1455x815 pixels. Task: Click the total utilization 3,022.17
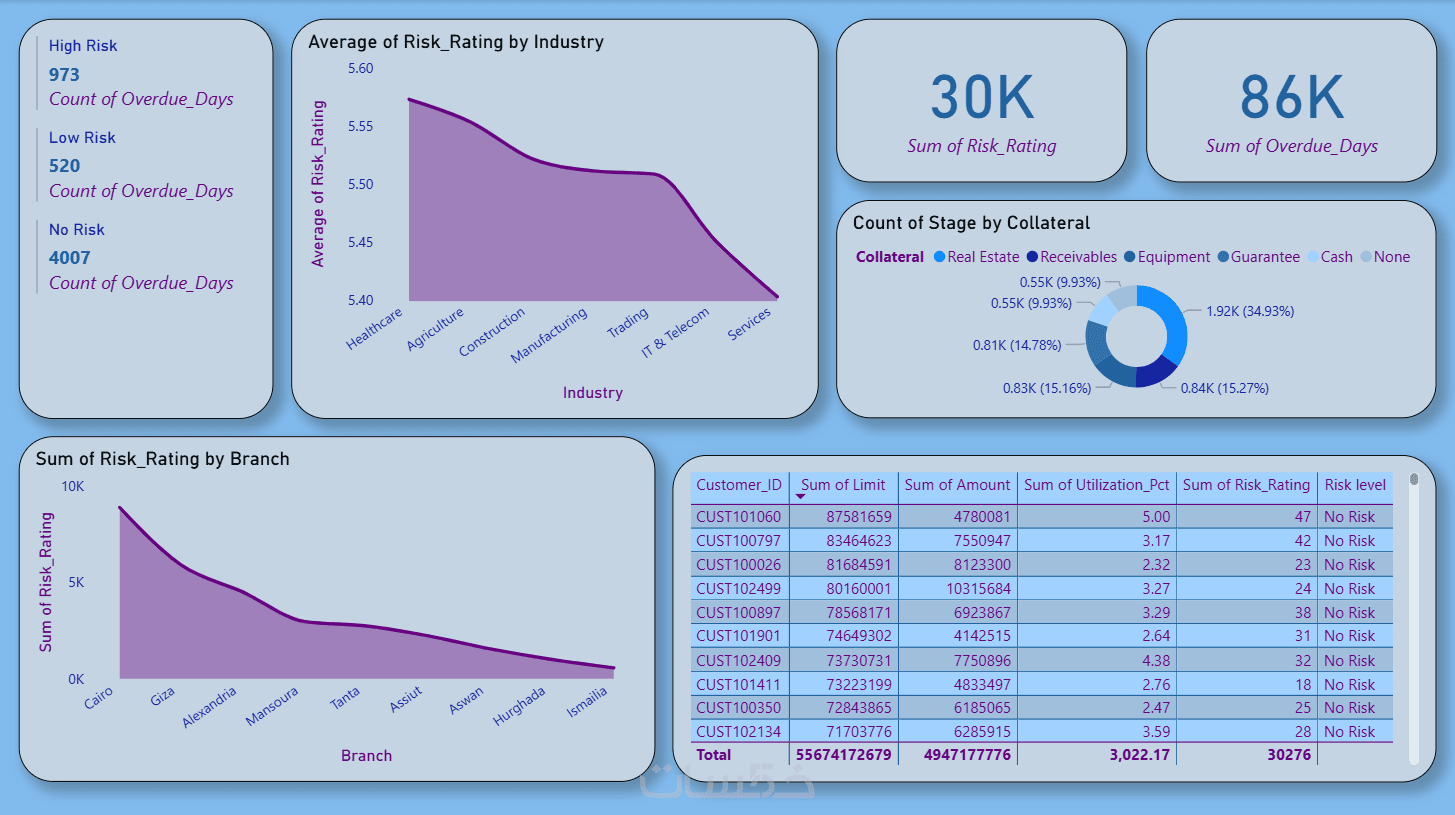(x=1139, y=755)
